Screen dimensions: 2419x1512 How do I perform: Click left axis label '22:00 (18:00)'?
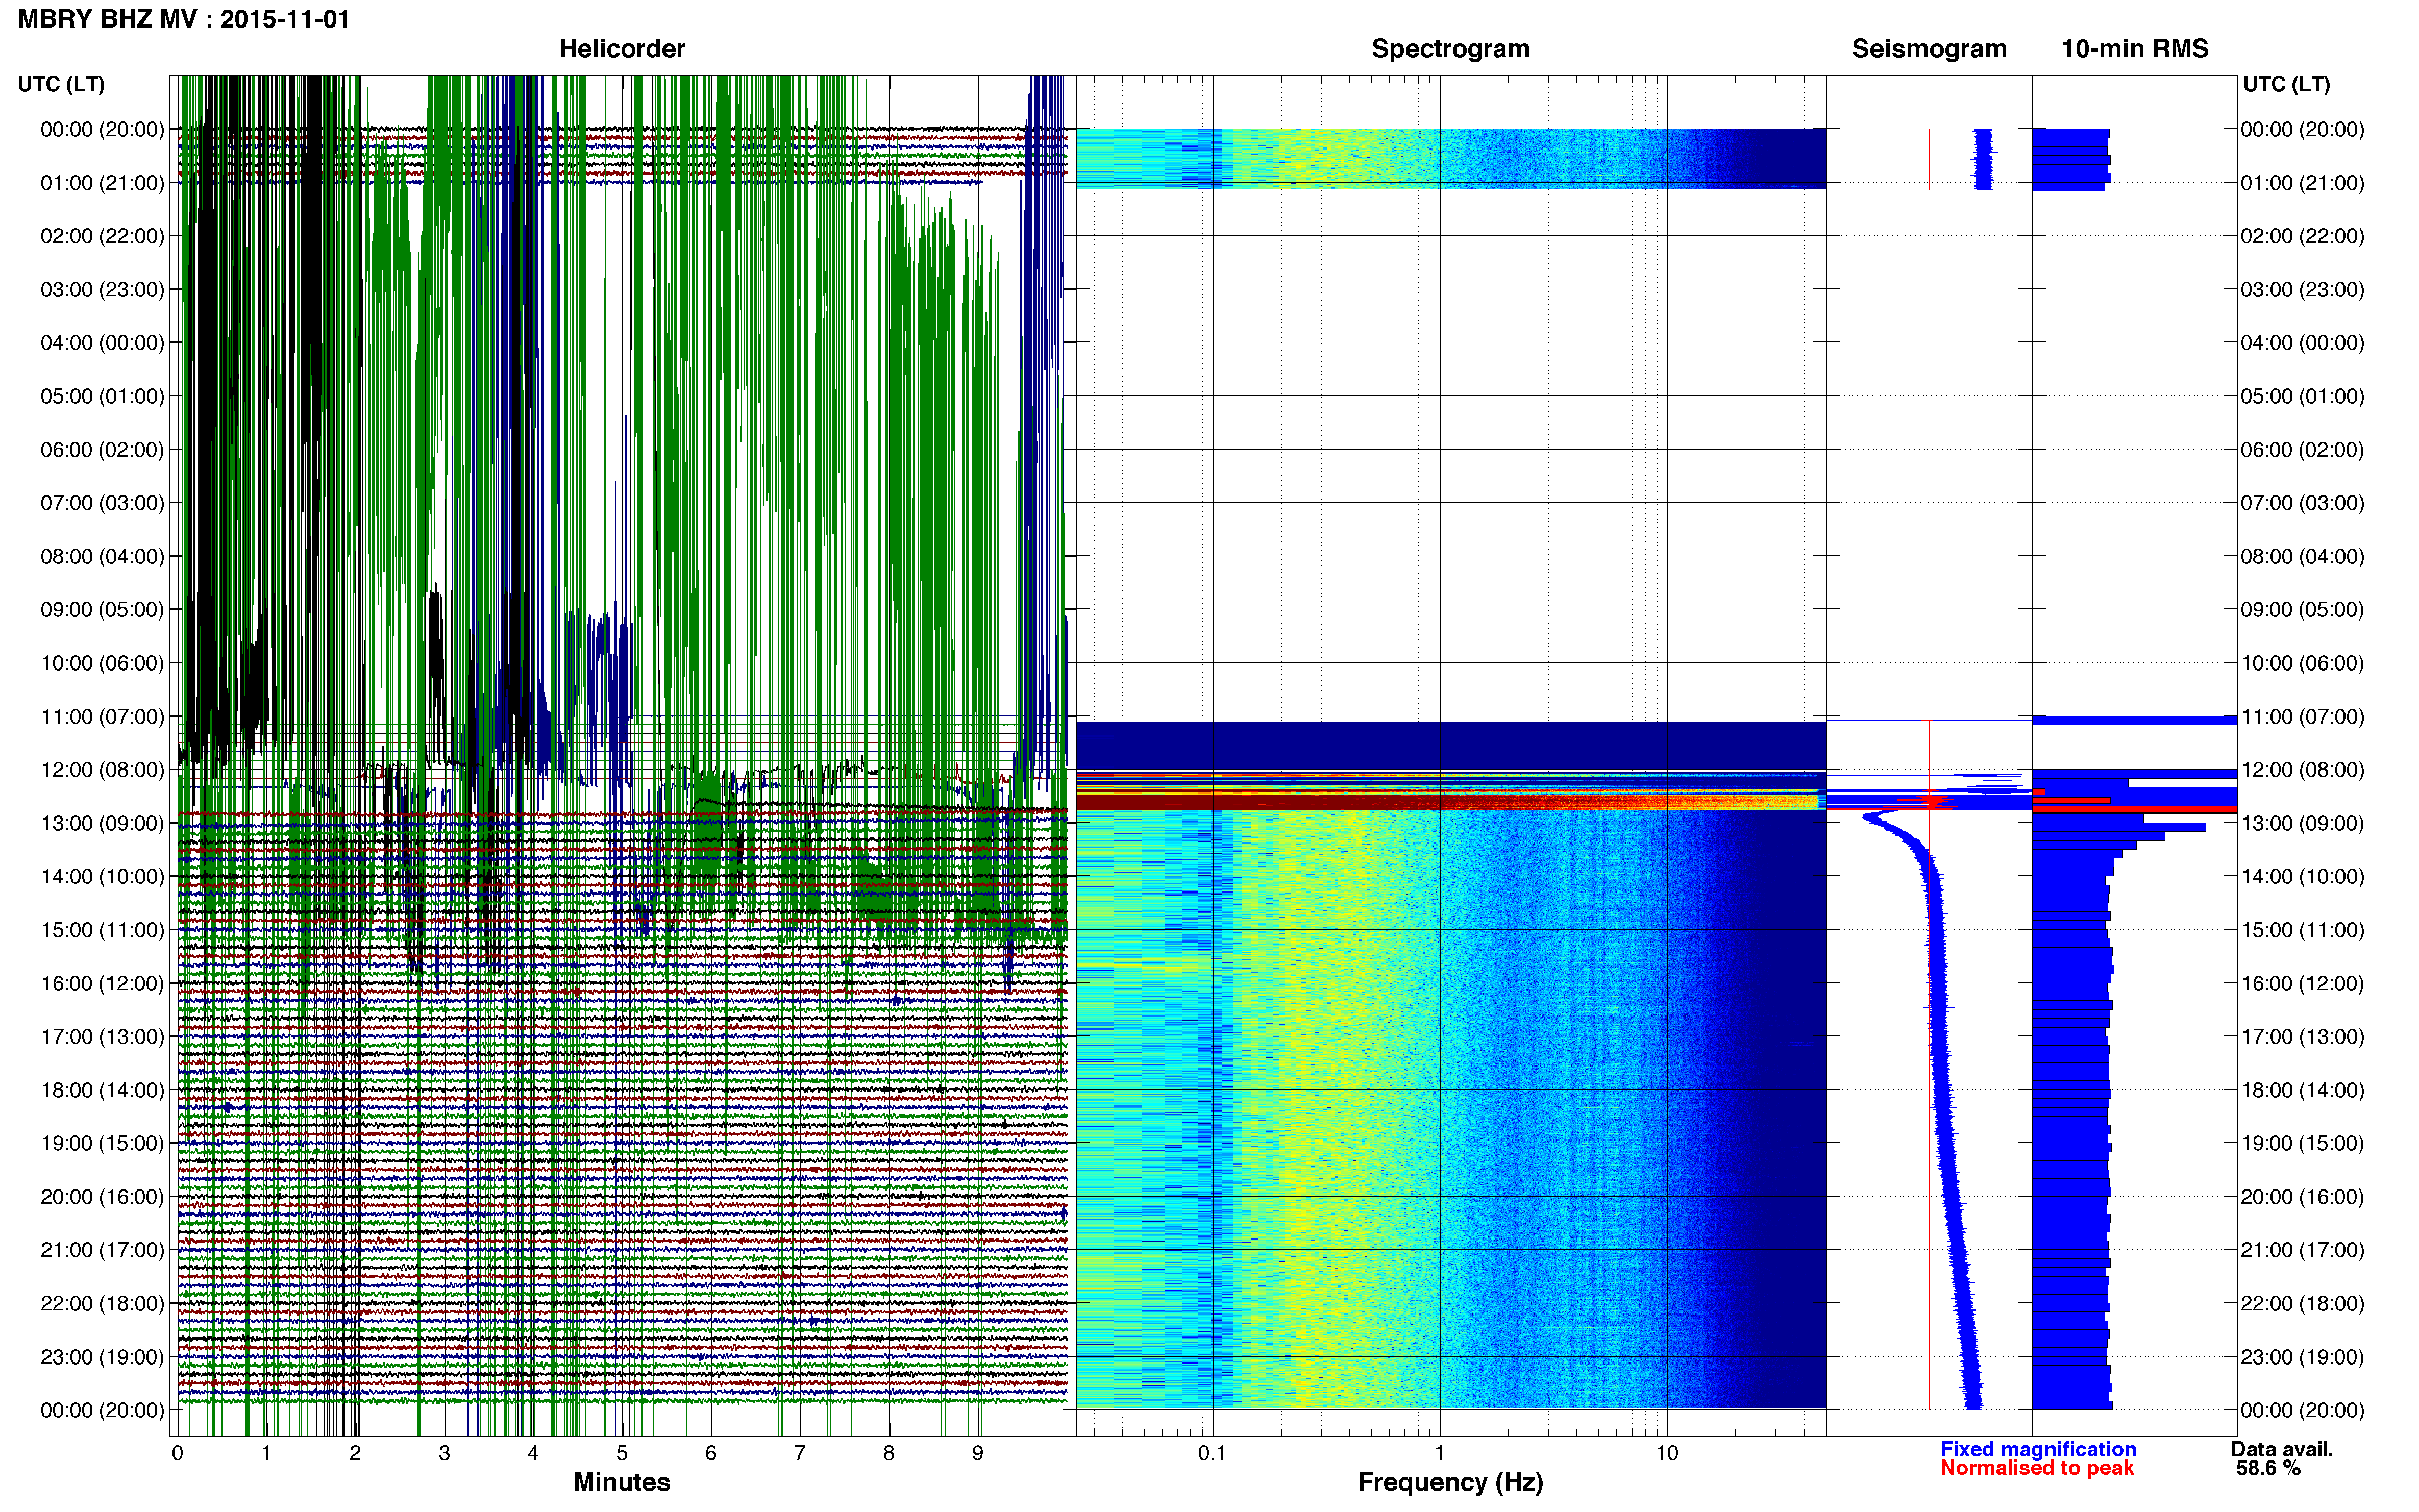pos(102,1304)
